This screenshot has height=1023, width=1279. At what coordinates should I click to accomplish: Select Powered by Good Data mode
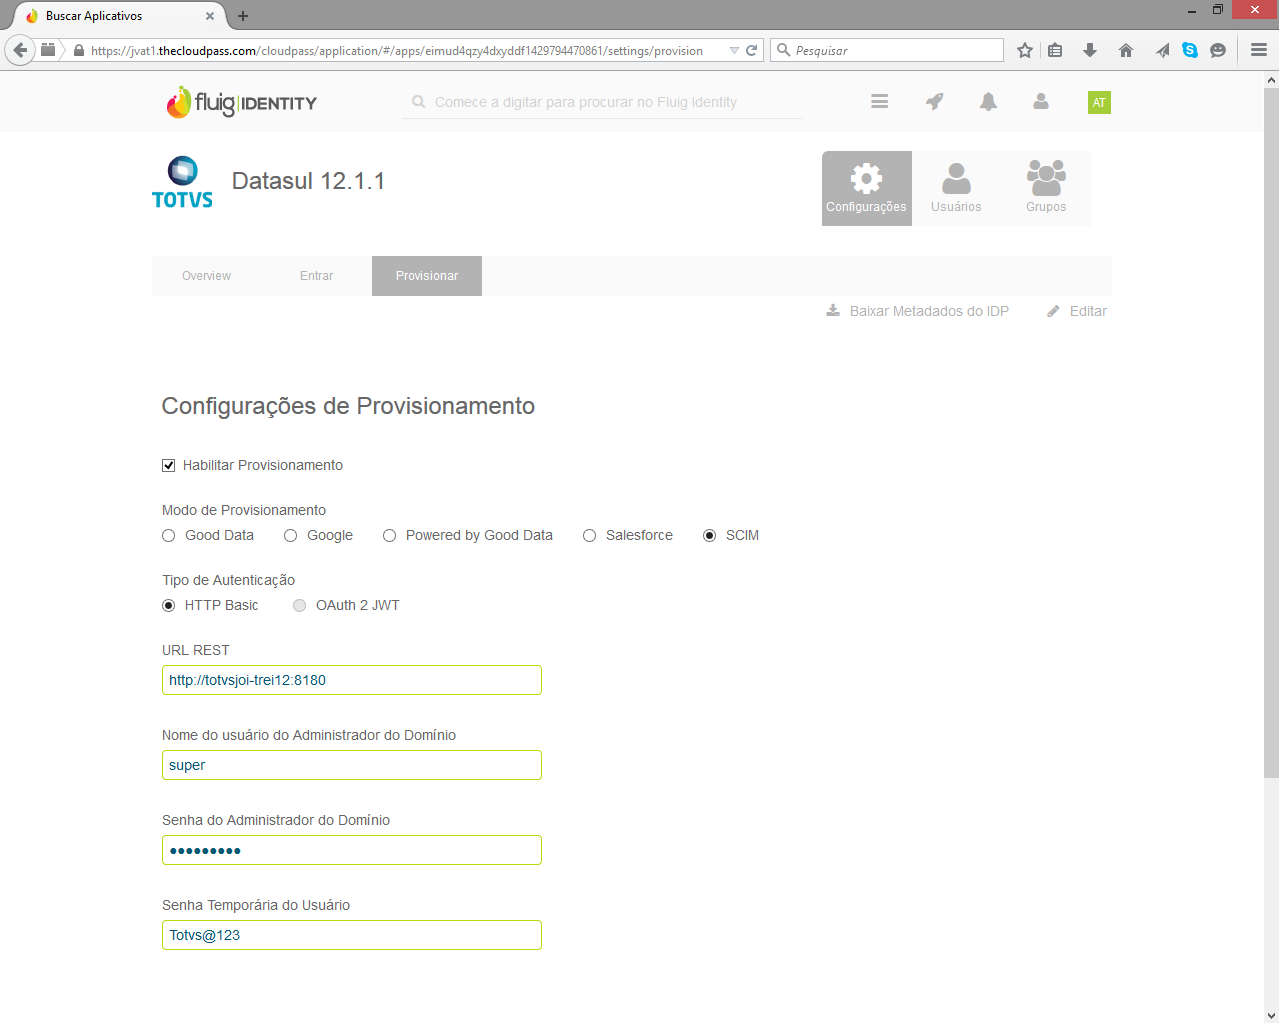[x=390, y=536]
